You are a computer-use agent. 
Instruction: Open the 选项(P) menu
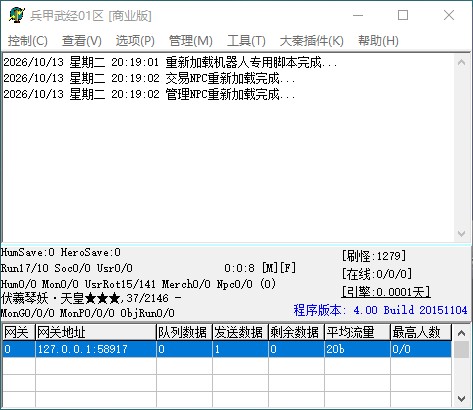(135, 41)
